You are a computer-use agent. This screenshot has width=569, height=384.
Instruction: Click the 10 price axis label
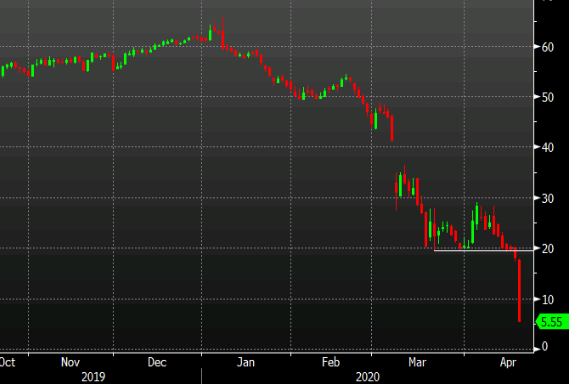548,300
